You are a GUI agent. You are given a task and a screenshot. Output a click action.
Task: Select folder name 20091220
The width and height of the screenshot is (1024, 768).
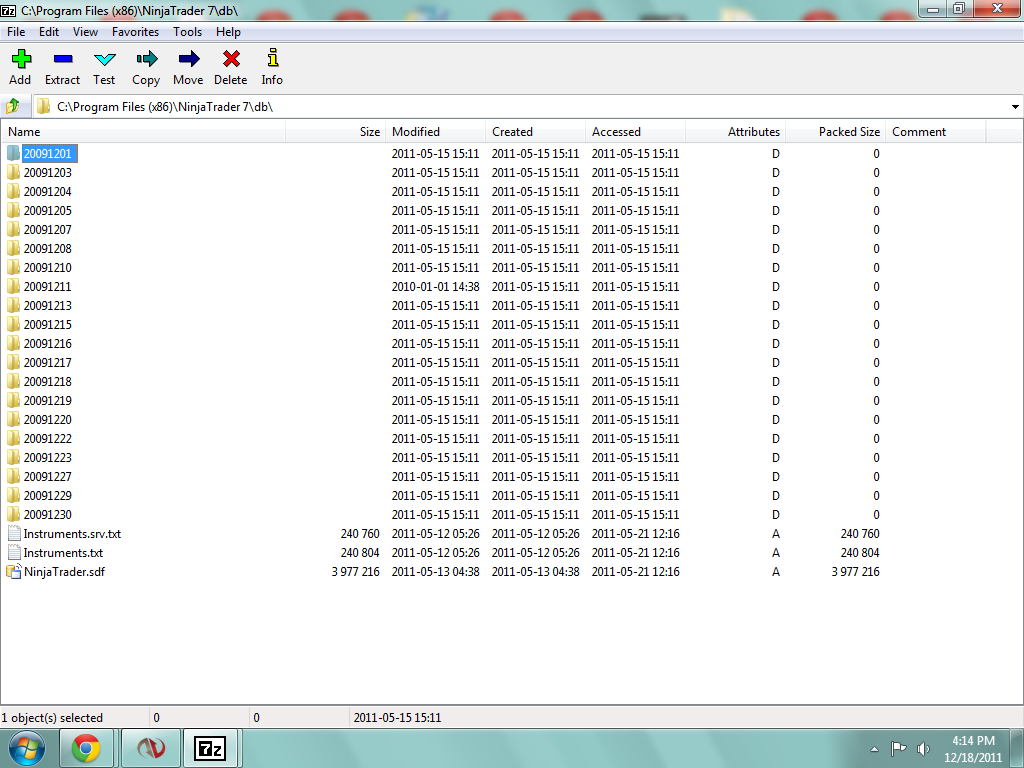(x=48, y=419)
